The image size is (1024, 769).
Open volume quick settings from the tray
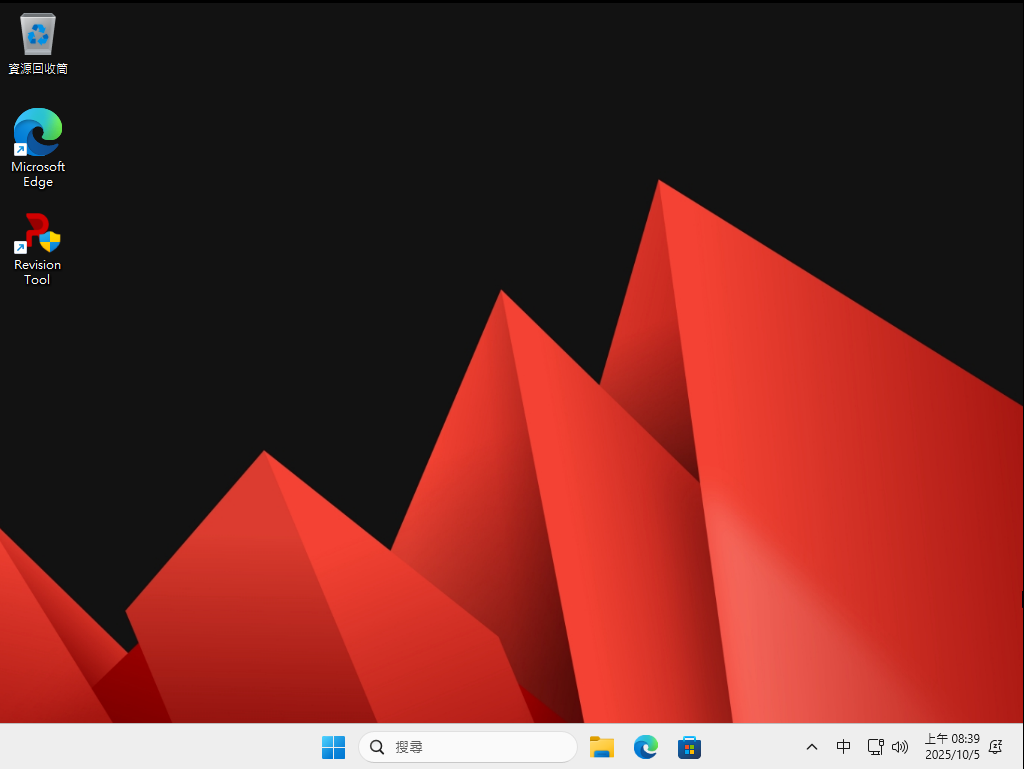pyautogui.click(x=899, y=747)
